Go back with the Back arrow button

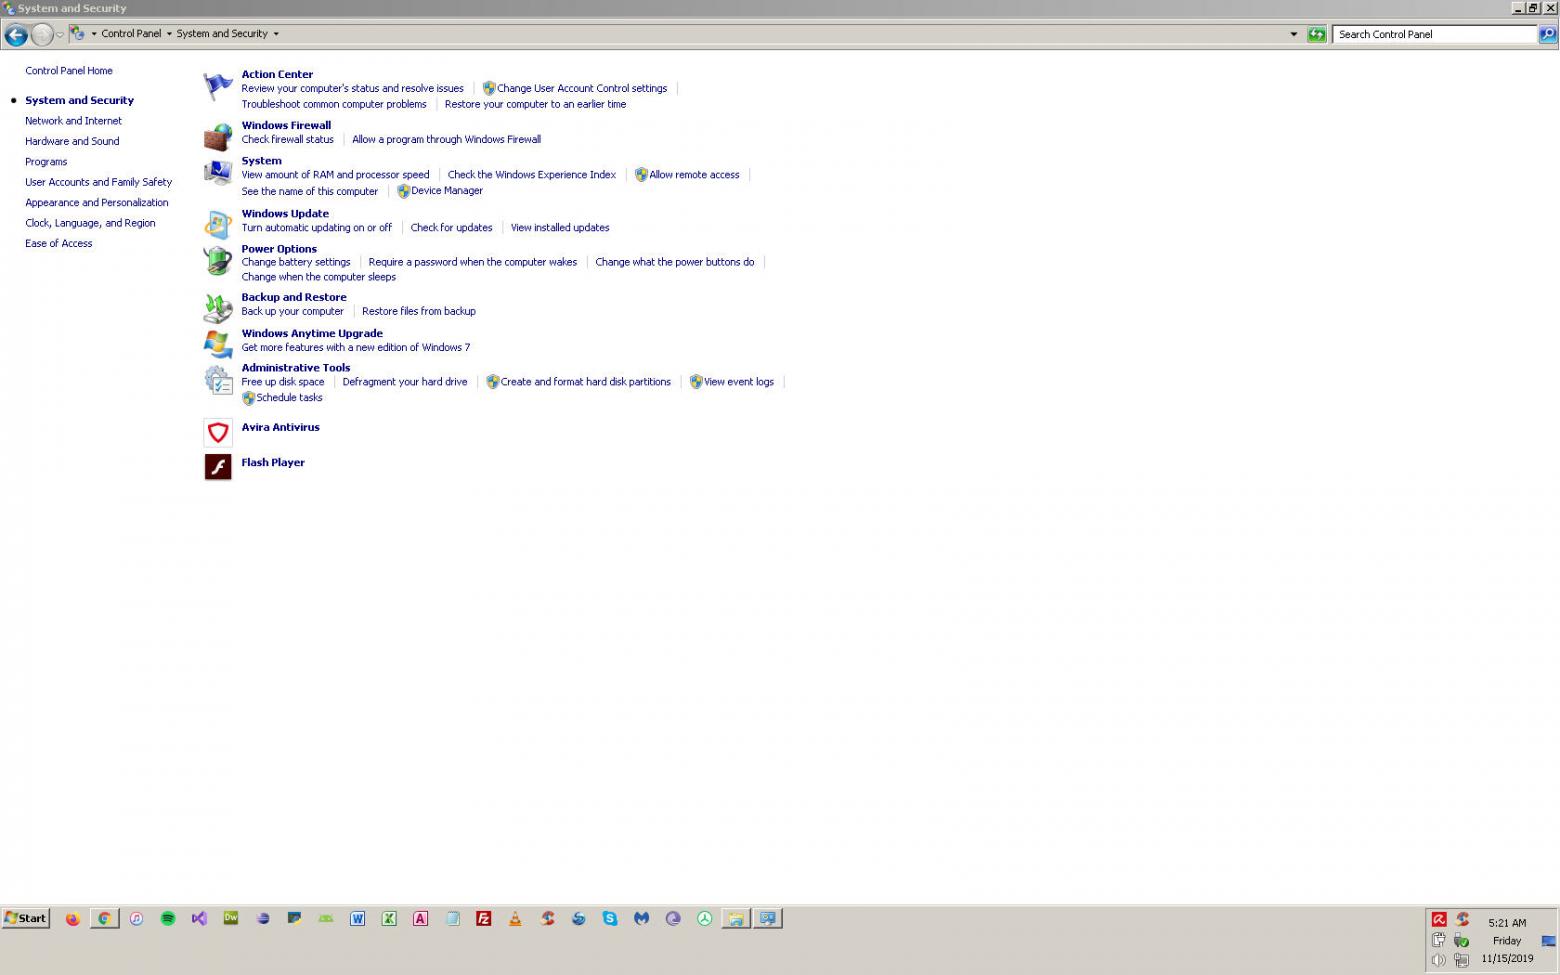coord(15,35)
